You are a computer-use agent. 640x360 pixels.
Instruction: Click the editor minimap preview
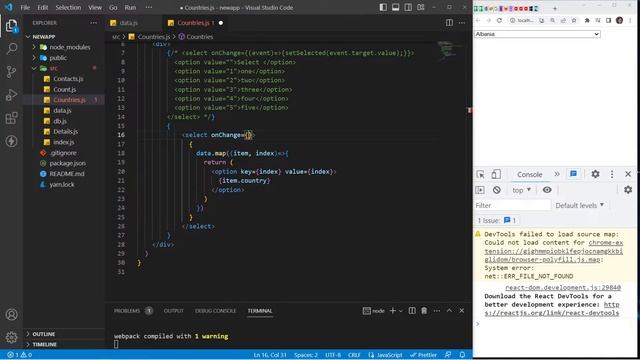(449, 50)
